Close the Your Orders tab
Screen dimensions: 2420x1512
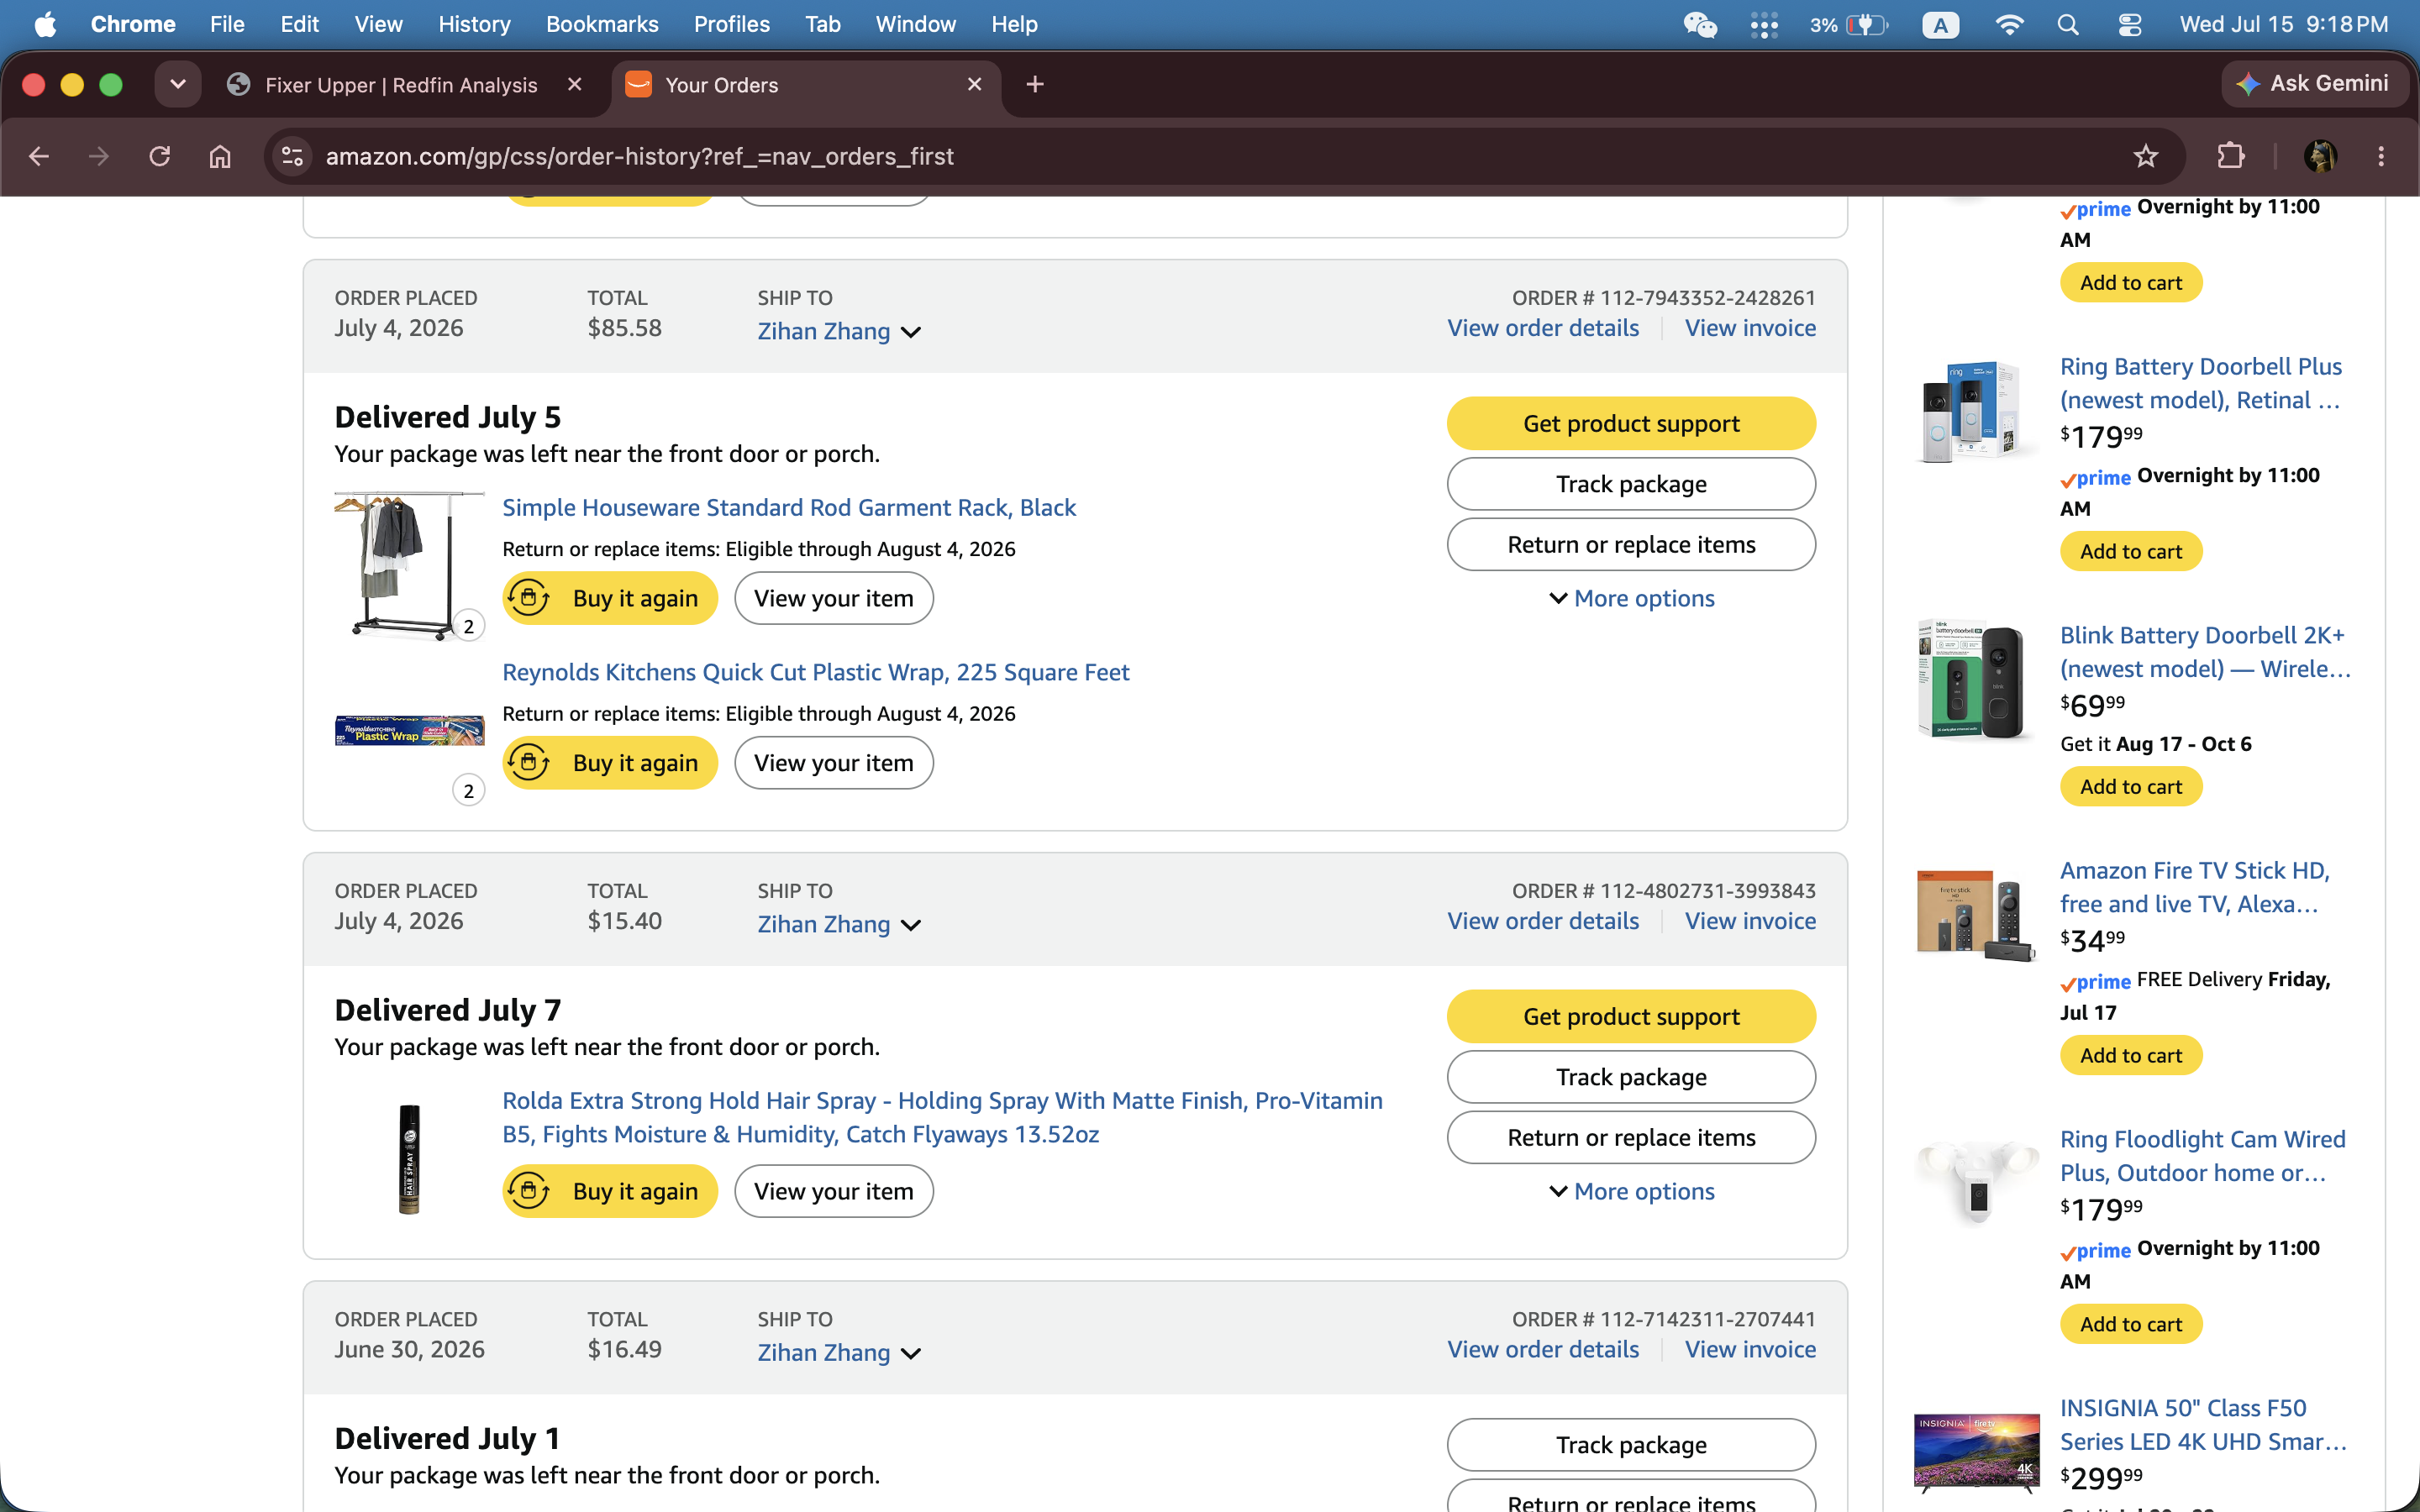point(974,85)
